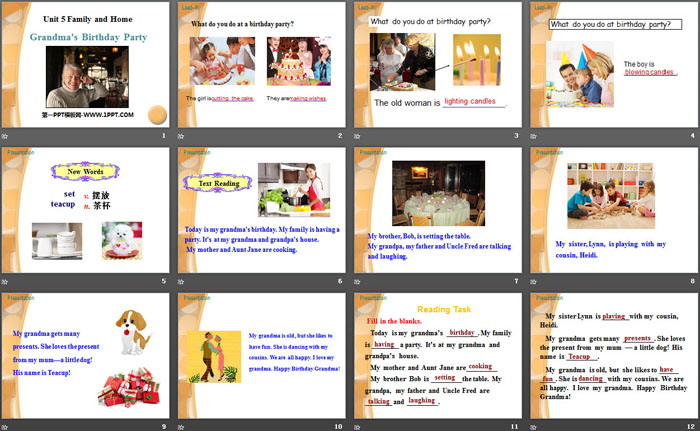The height and width of the screenshot is (431, 700).
Task: Select slide 6 Text Reading thumbnail
Action: 262,210
